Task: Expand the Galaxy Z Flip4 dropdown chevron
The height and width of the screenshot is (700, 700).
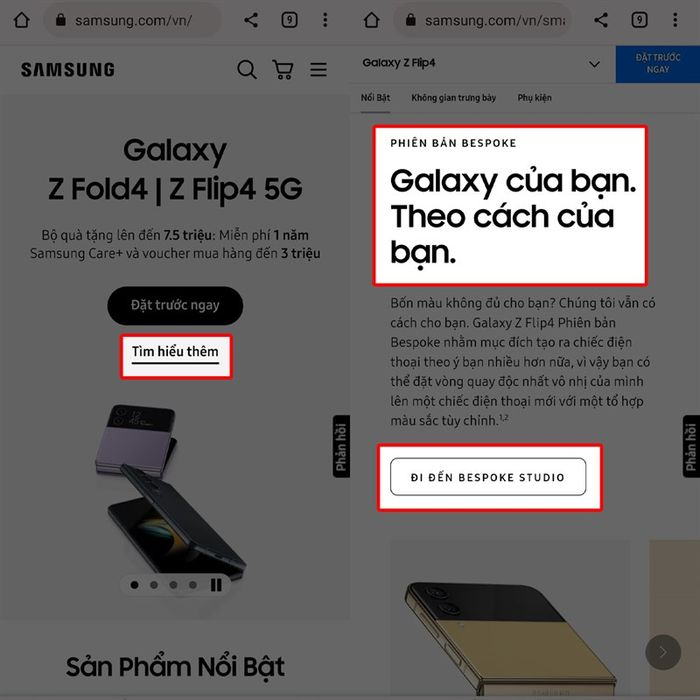Action: coord(594,64)
